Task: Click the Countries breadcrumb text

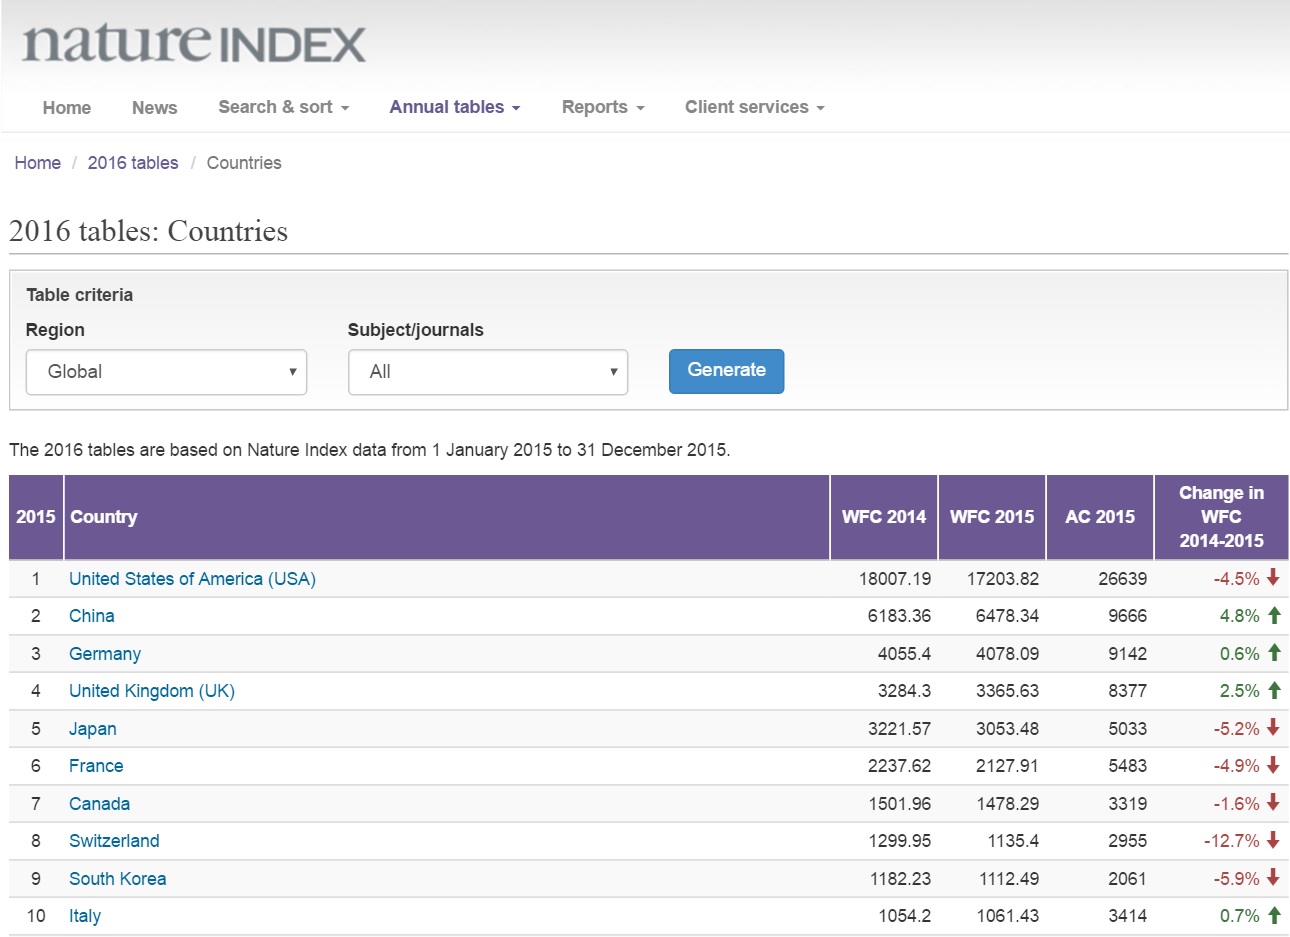Action: point(244,163)
